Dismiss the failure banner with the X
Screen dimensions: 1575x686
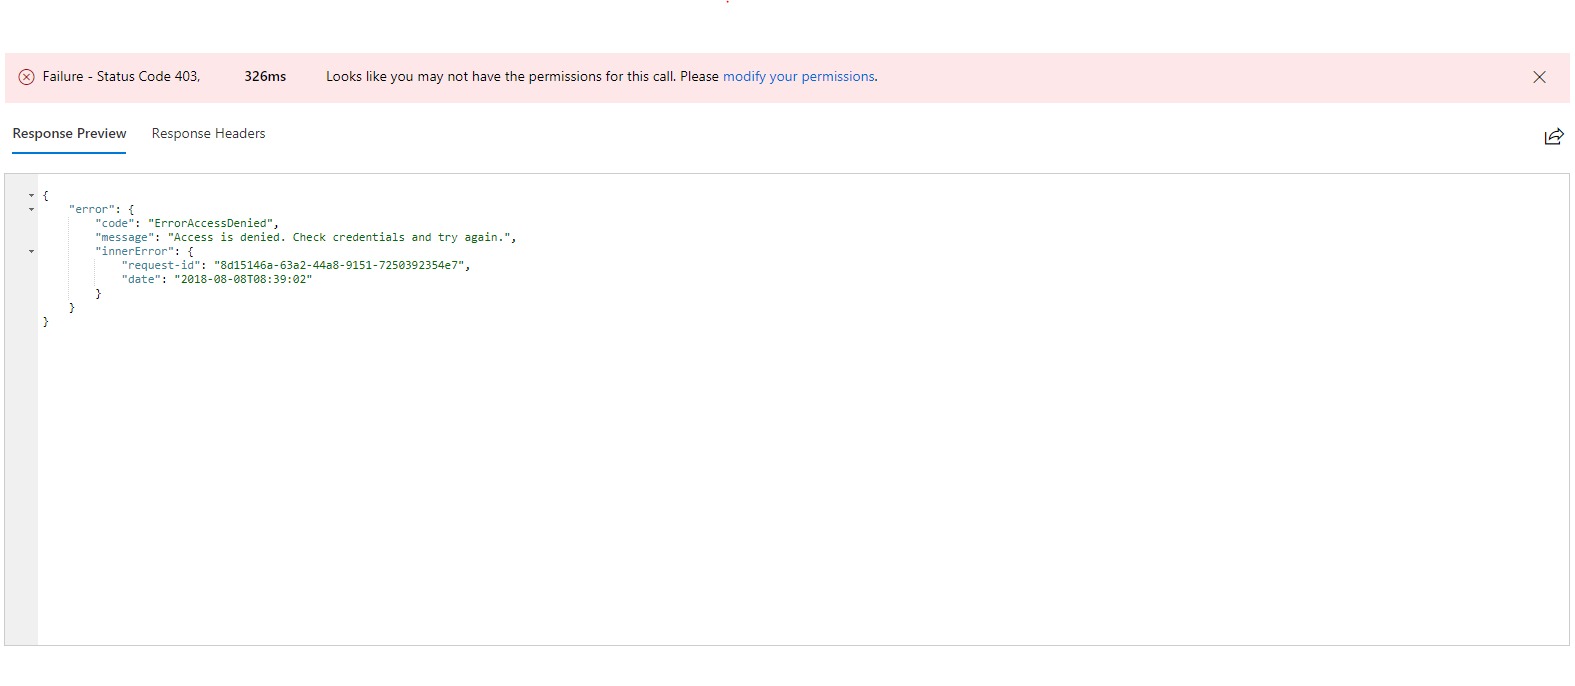coord(1539,77)
